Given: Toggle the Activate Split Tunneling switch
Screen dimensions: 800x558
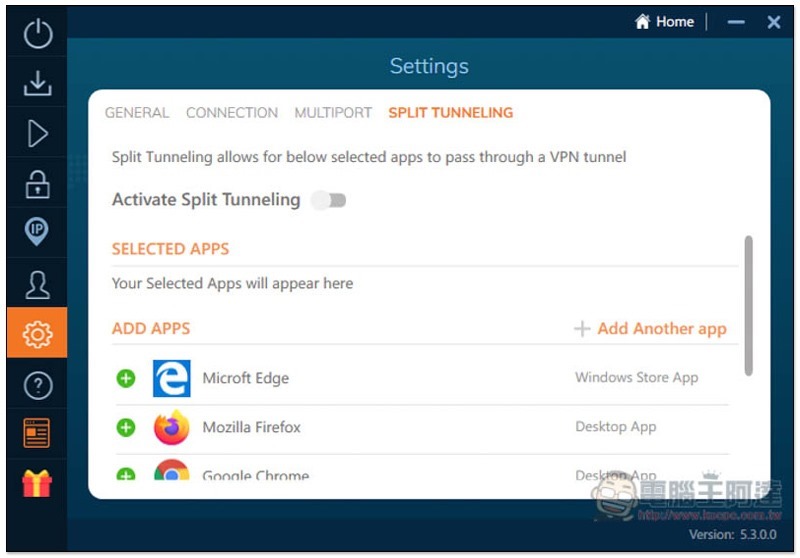Looking at the screenshot, I should click(329, 200).
